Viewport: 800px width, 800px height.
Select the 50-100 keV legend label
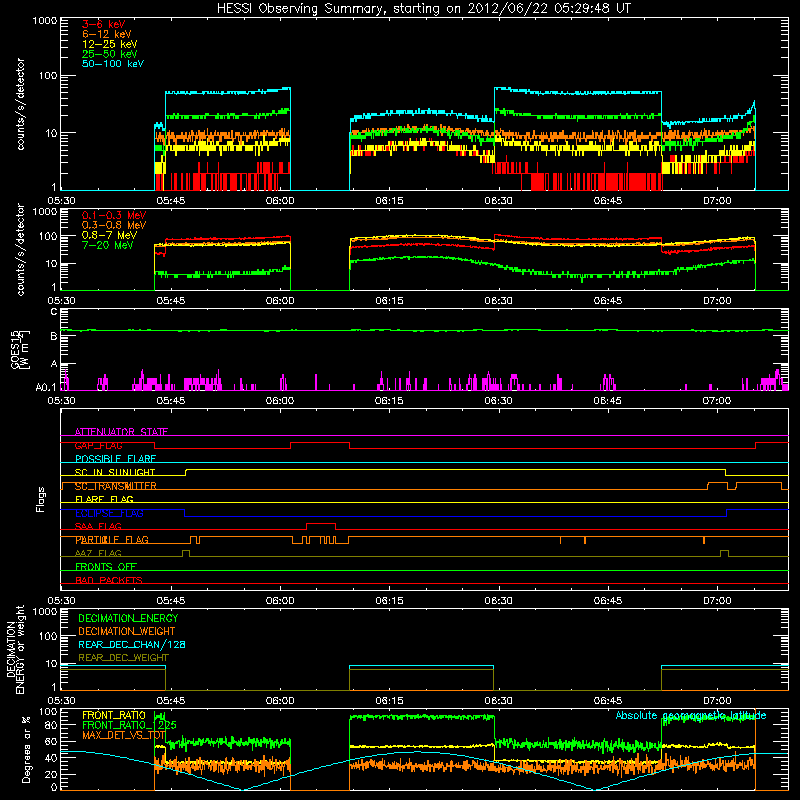tap(113, 64)
